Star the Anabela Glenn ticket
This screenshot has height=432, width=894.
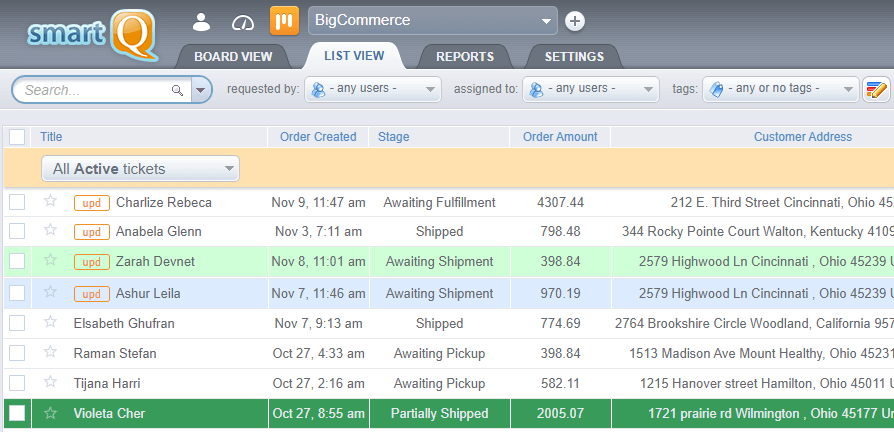(x=51, y=230)
